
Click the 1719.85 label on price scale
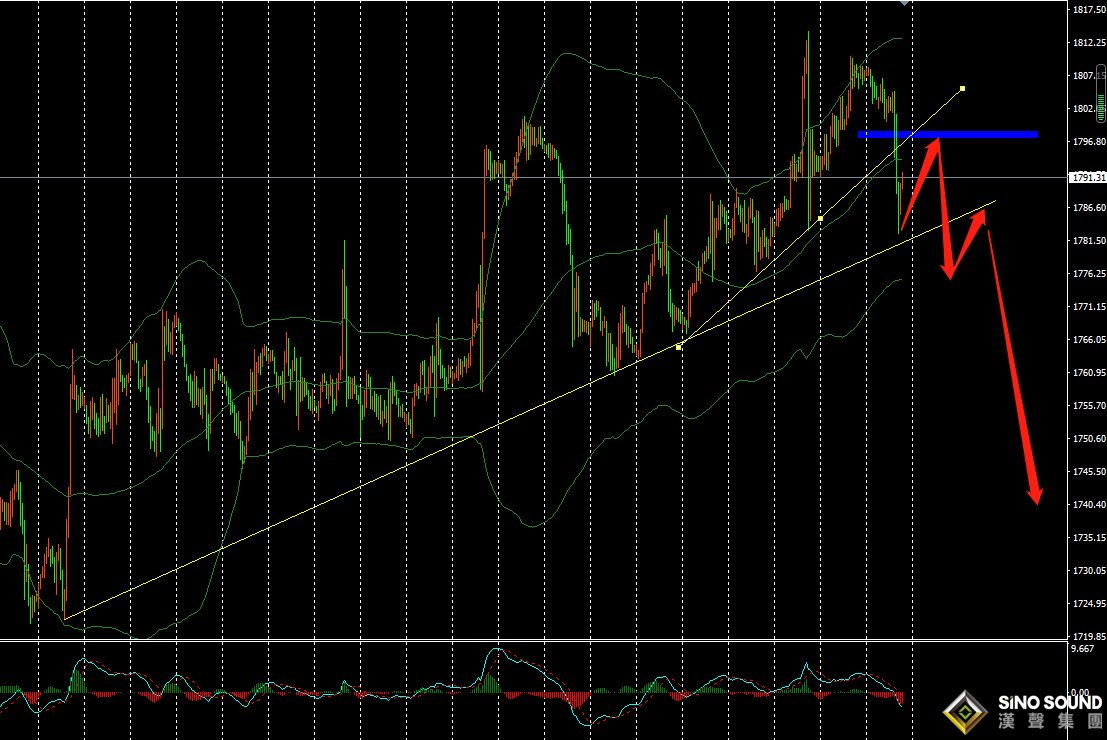(1087, 636)
